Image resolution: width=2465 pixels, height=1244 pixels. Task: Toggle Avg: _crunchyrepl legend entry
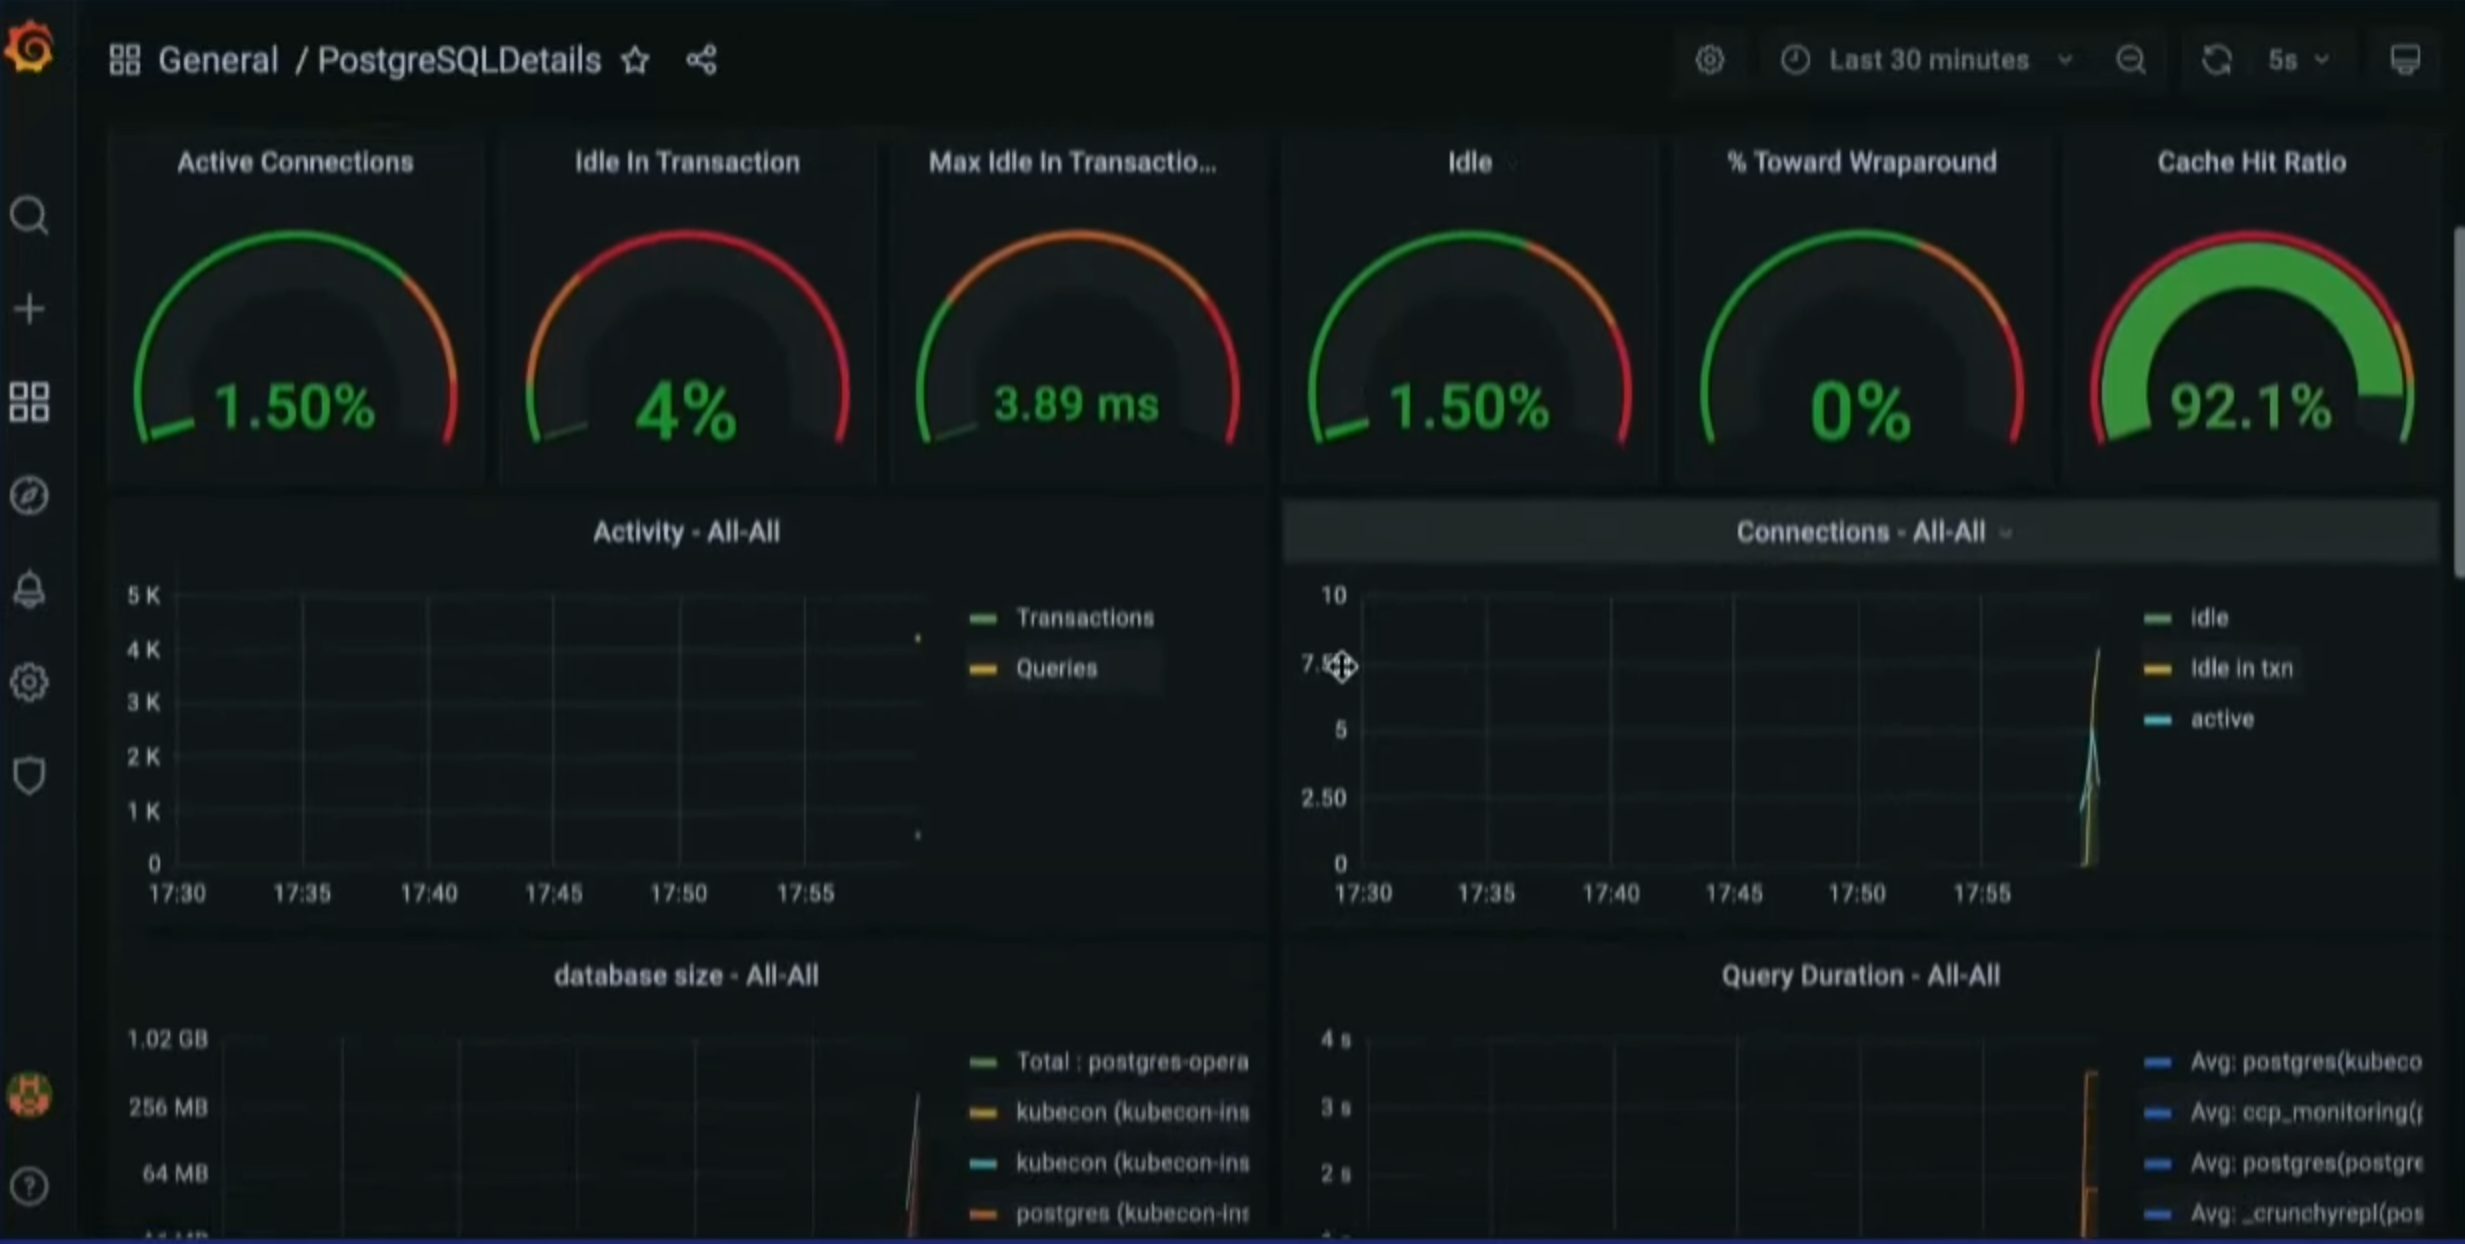(2306, 1213)
